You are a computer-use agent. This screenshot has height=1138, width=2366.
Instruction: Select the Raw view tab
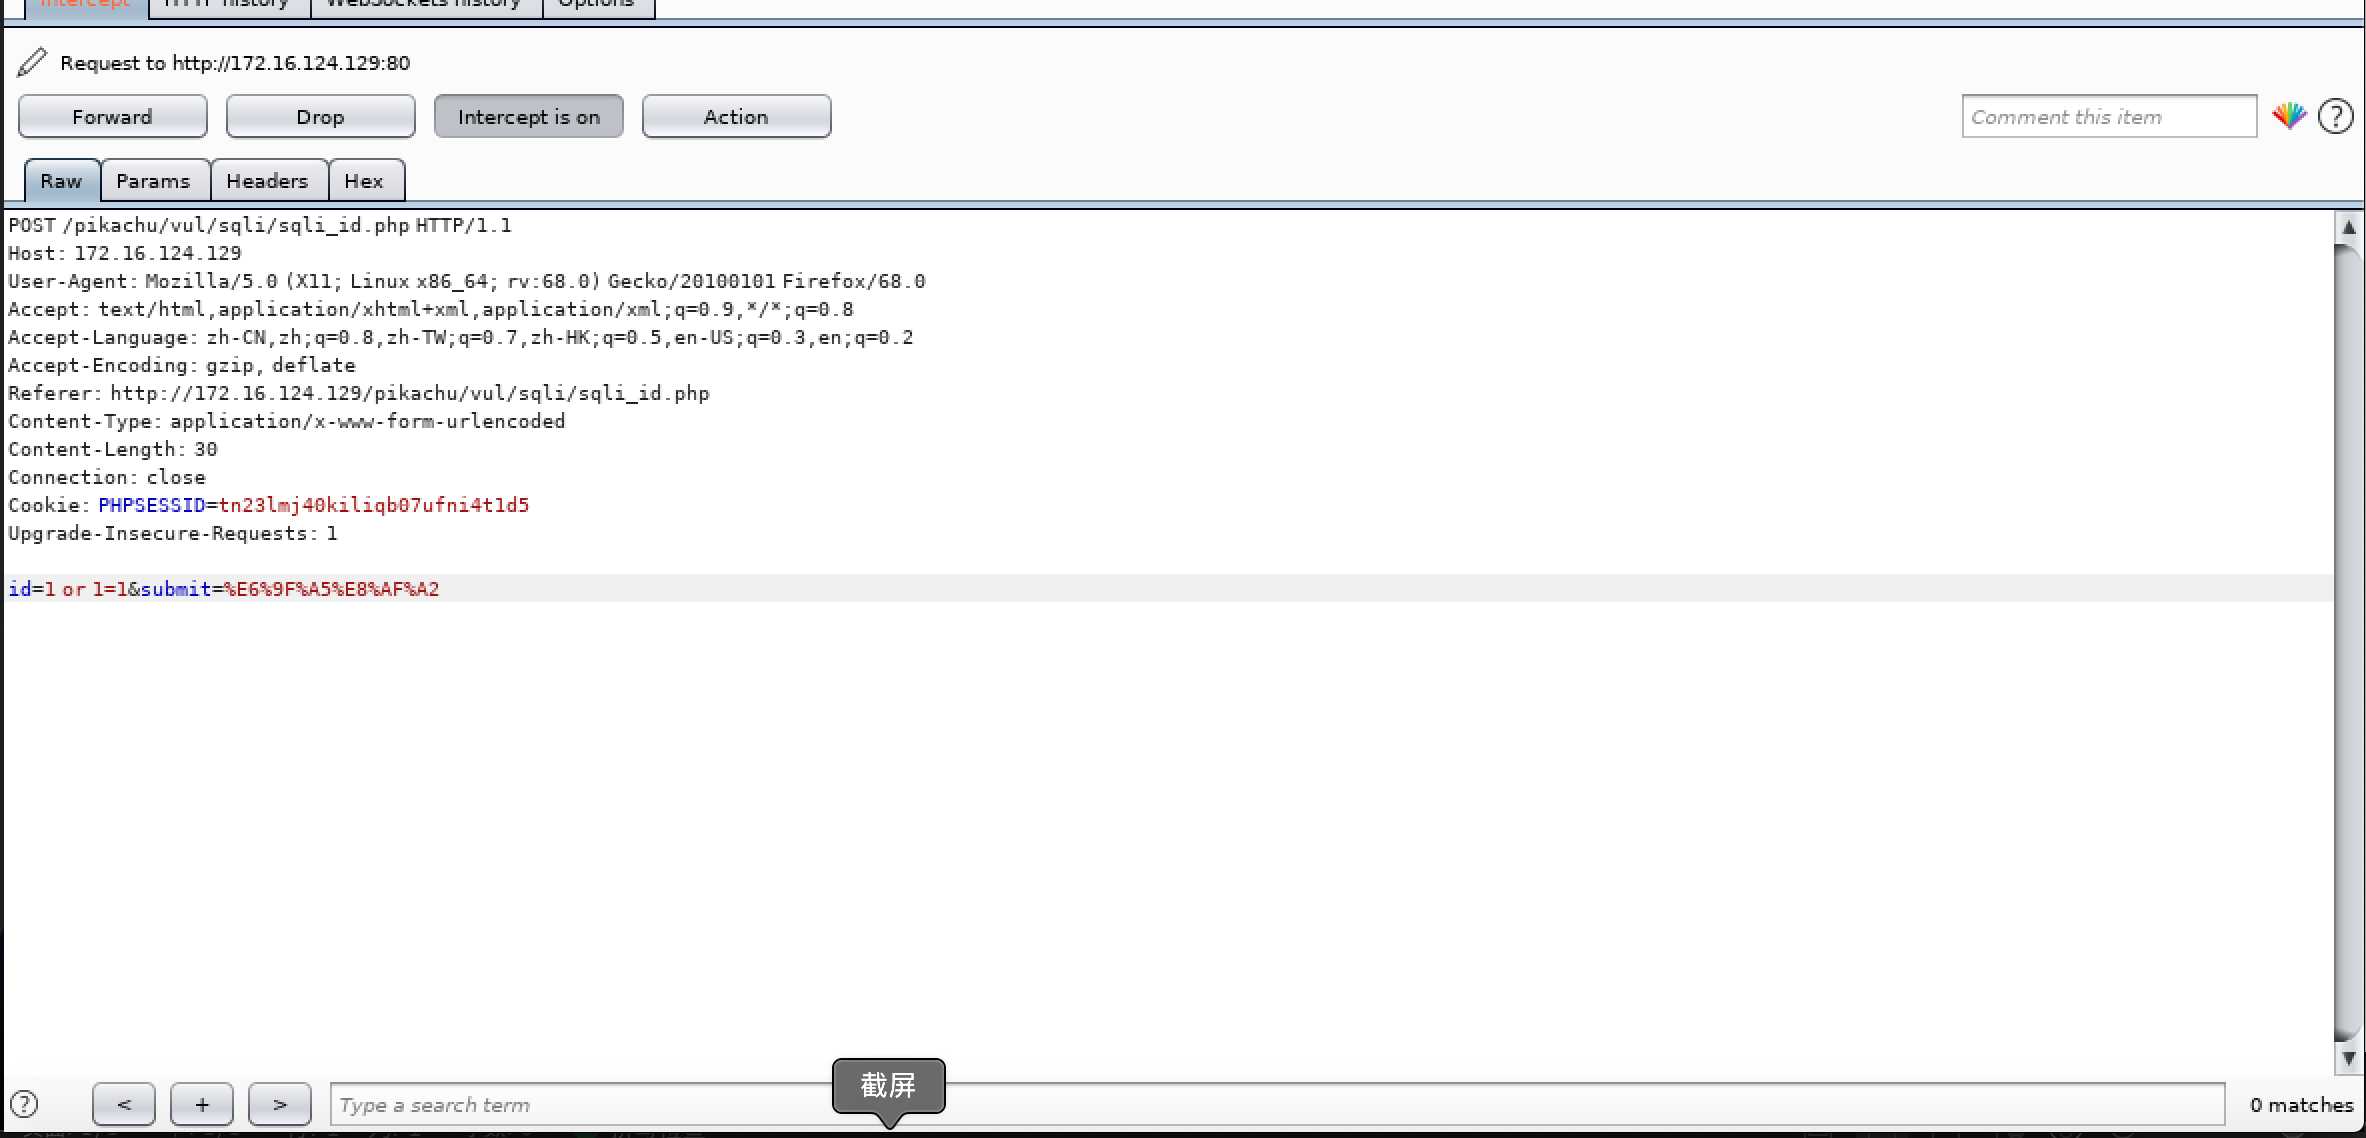click(x=60, y=180)
